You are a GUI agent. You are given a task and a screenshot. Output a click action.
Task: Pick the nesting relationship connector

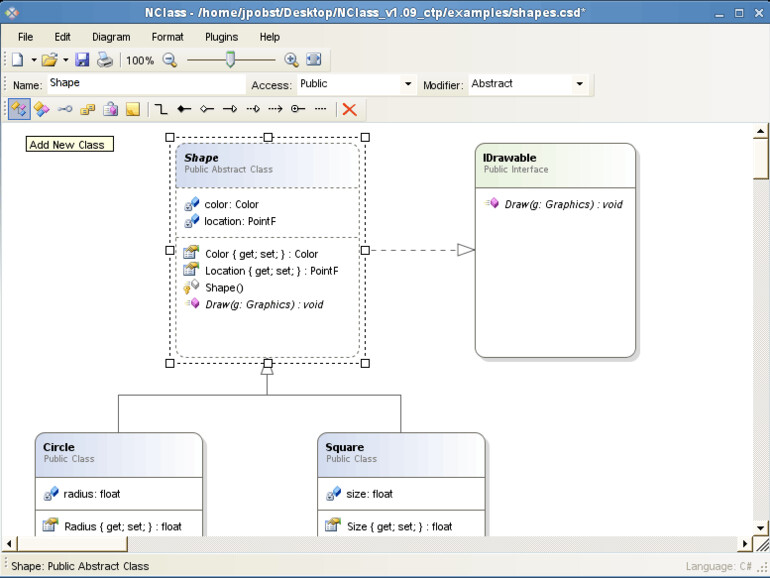[x=297, y=109]
